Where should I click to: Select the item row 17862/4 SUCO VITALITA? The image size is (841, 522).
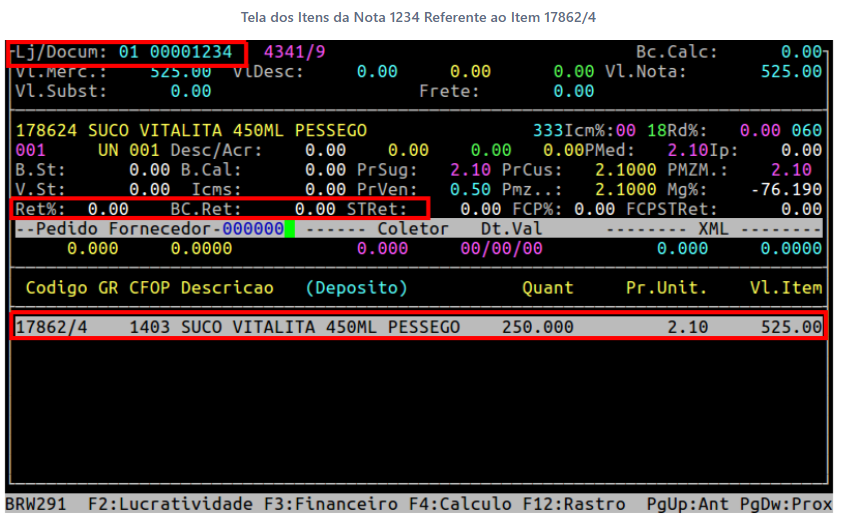tap(419, 327)
